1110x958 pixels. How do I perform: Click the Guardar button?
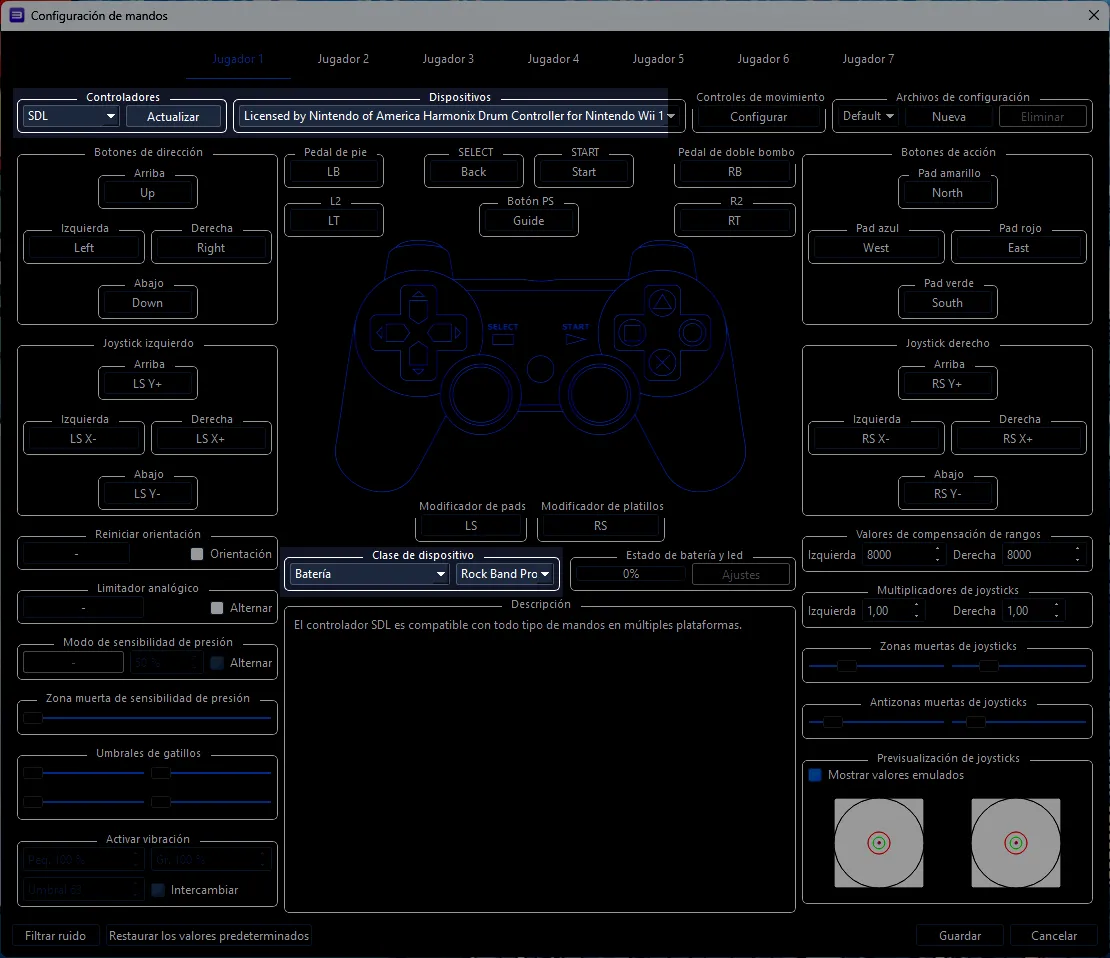960,936
